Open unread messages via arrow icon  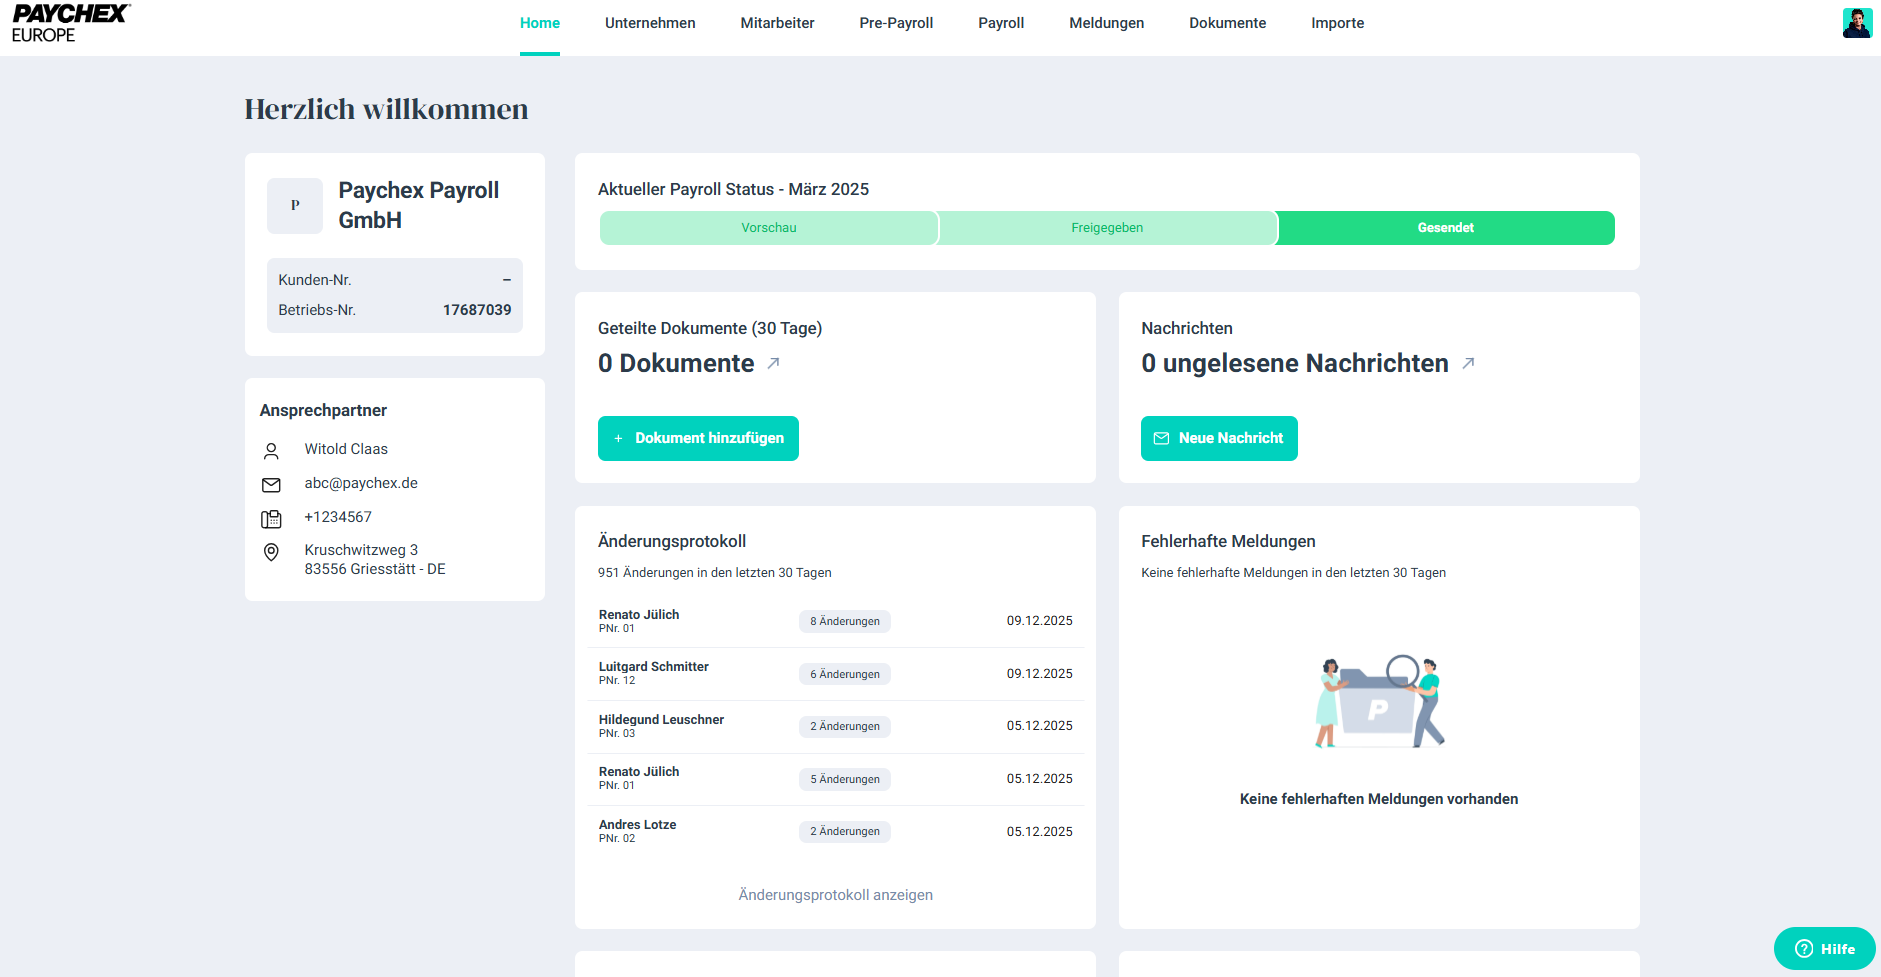coord(1468,364)
